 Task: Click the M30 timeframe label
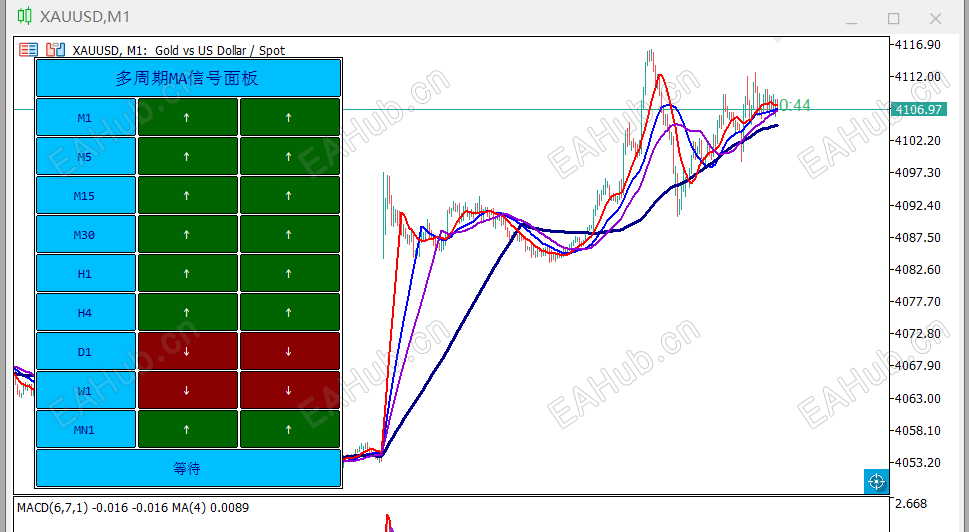coord(85,234)
